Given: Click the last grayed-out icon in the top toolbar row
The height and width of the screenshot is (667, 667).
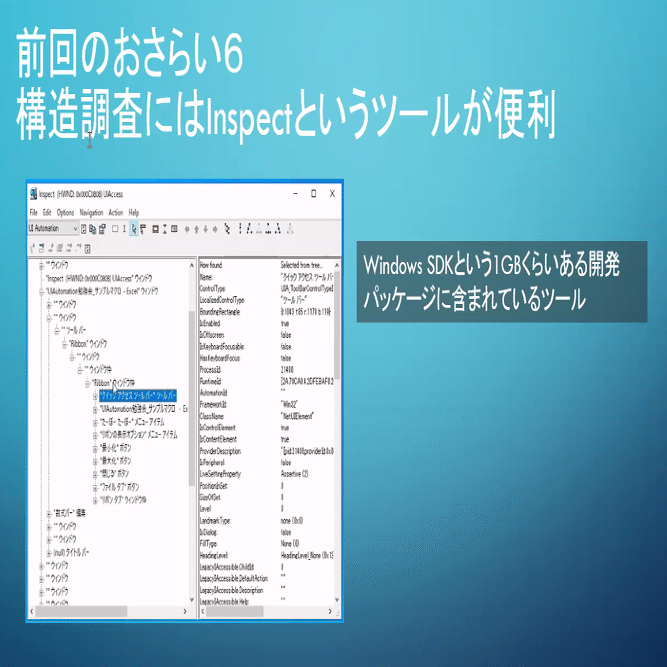Looking at the screenshot, I should click(x=290, y=229).
